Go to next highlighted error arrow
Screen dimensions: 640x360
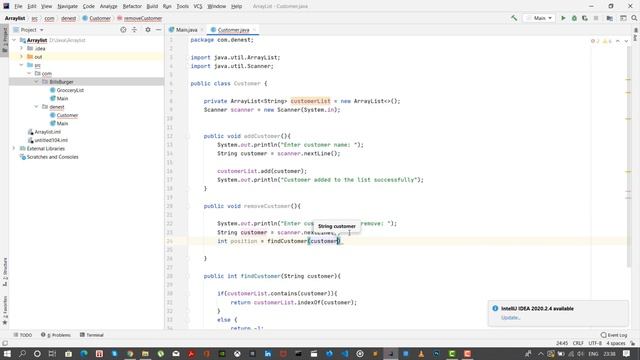626,41
